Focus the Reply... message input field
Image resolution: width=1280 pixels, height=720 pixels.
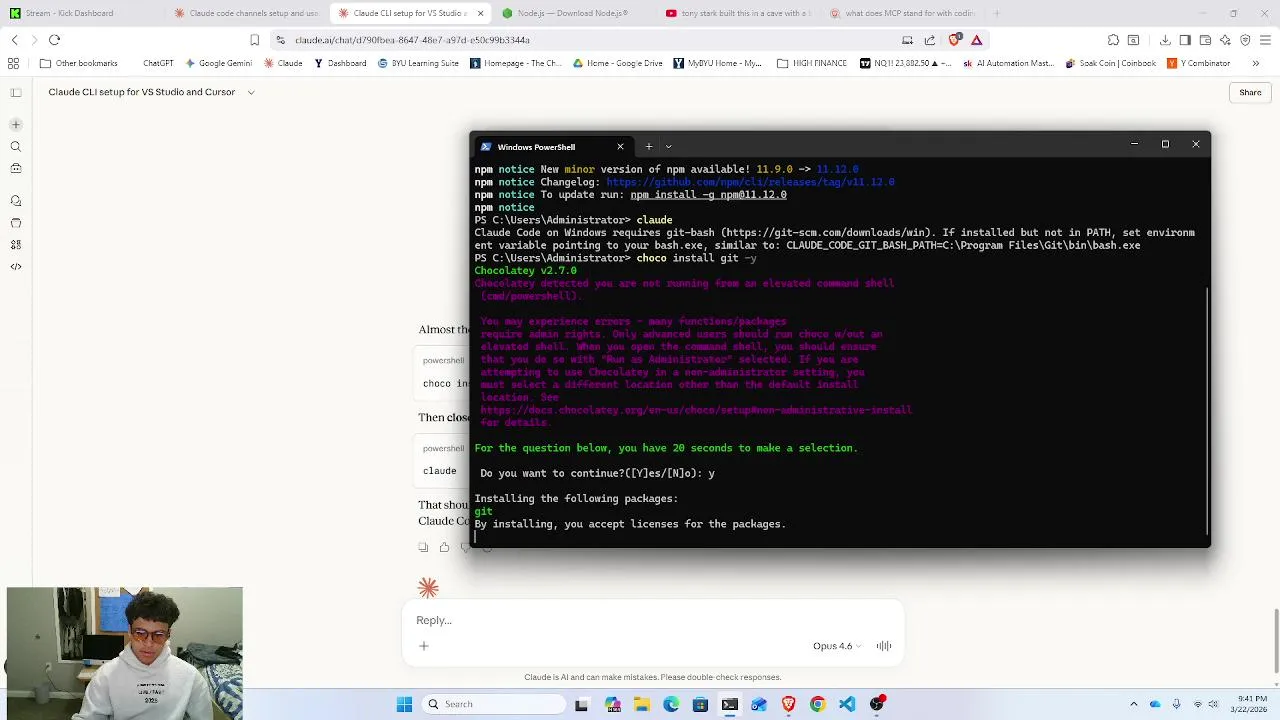653,620
